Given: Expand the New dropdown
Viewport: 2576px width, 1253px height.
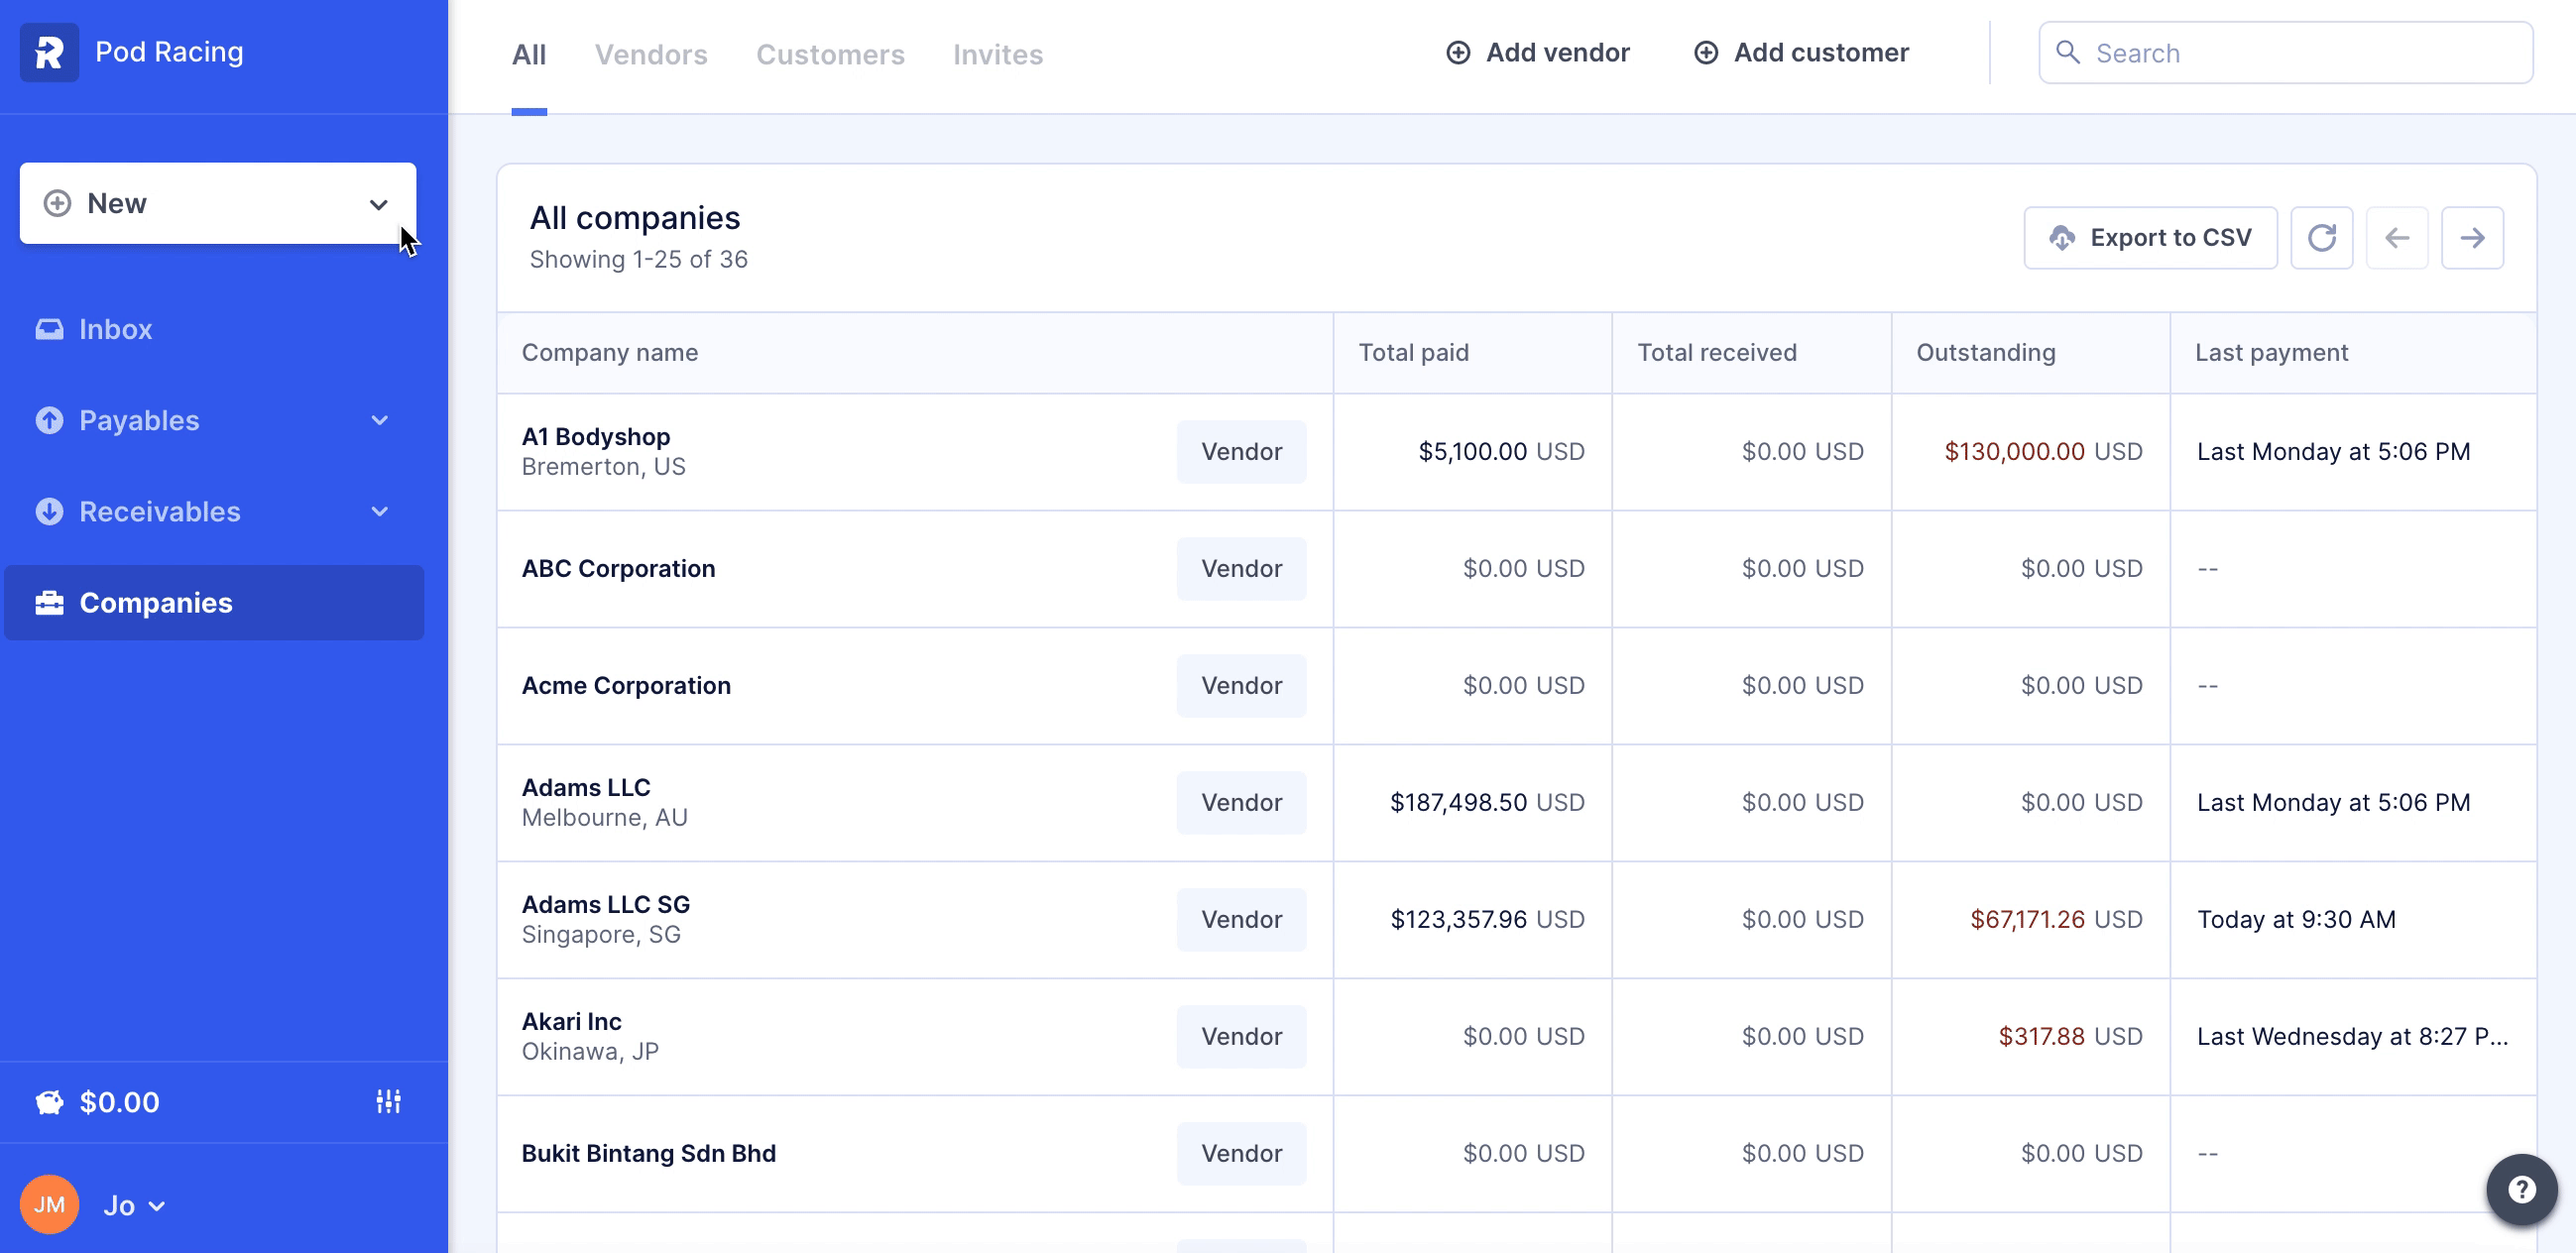Looking at the screenshot, I should click(378, 204).
